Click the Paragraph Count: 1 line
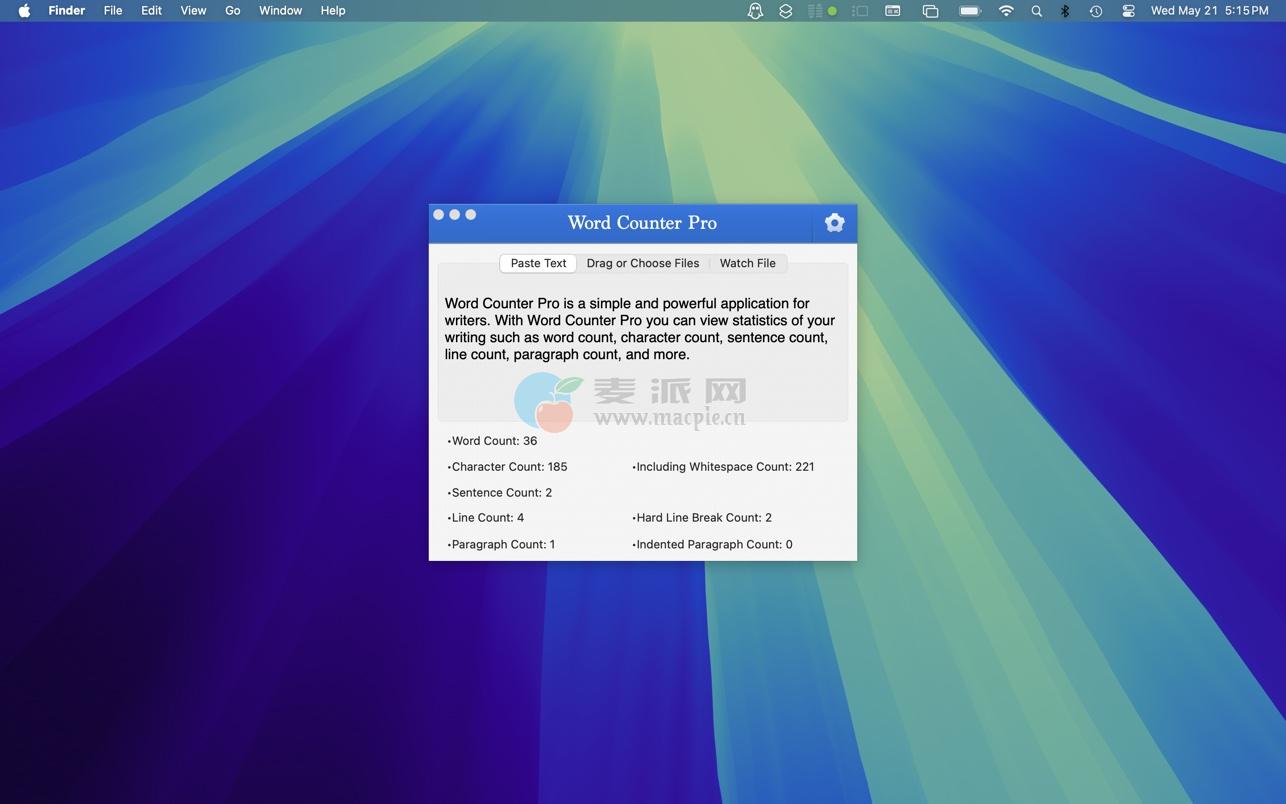This screenshot has height=804, width=1286. (x=501, y=545)
